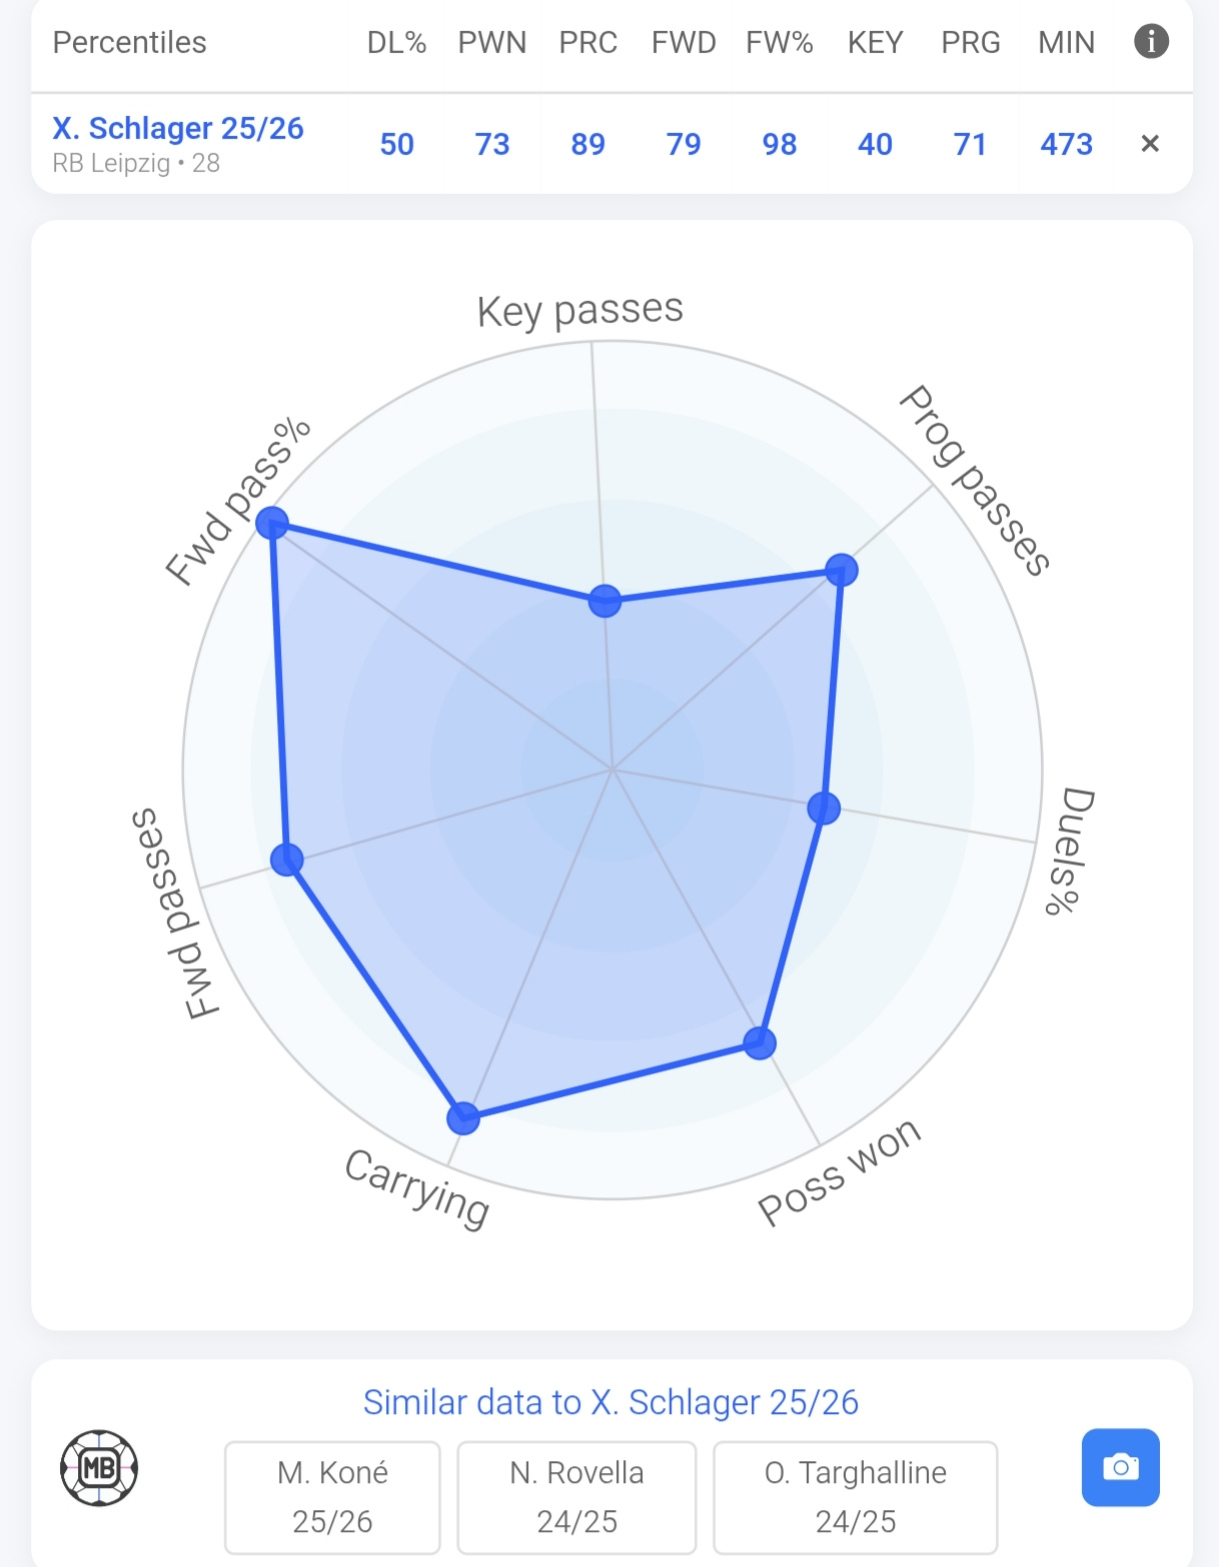This screenshot has height=1567, width=1219.
Task: Click the Prog passes radar data point
Action: (841, 570)
